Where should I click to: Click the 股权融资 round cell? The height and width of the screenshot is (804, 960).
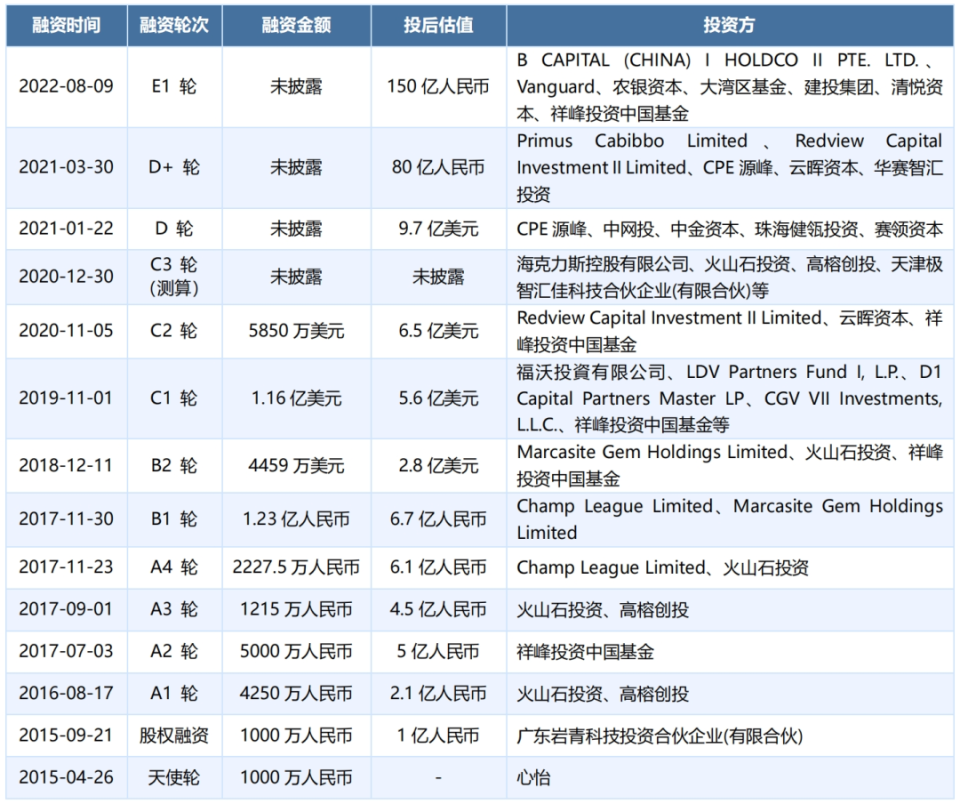[174, 735]
